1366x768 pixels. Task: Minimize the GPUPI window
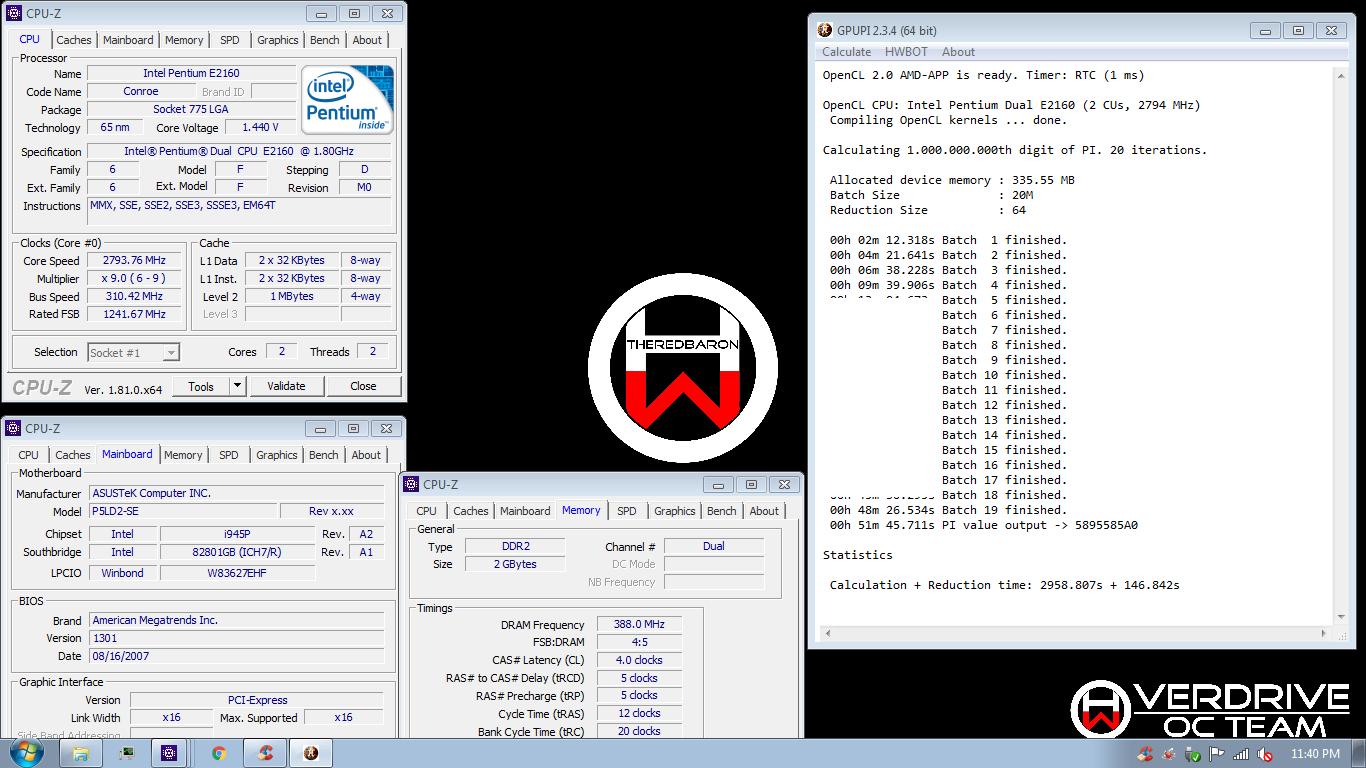[1266, 31]
